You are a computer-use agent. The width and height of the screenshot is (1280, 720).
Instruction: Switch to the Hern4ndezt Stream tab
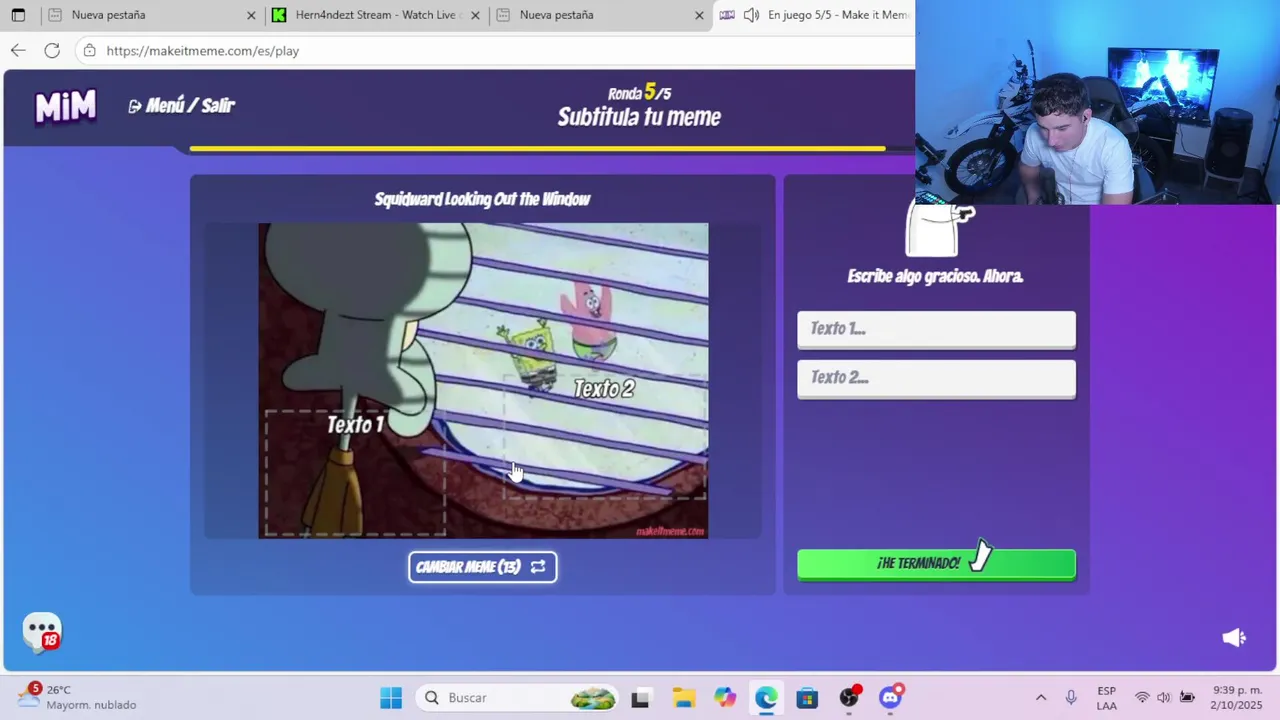tap(375, 15)
